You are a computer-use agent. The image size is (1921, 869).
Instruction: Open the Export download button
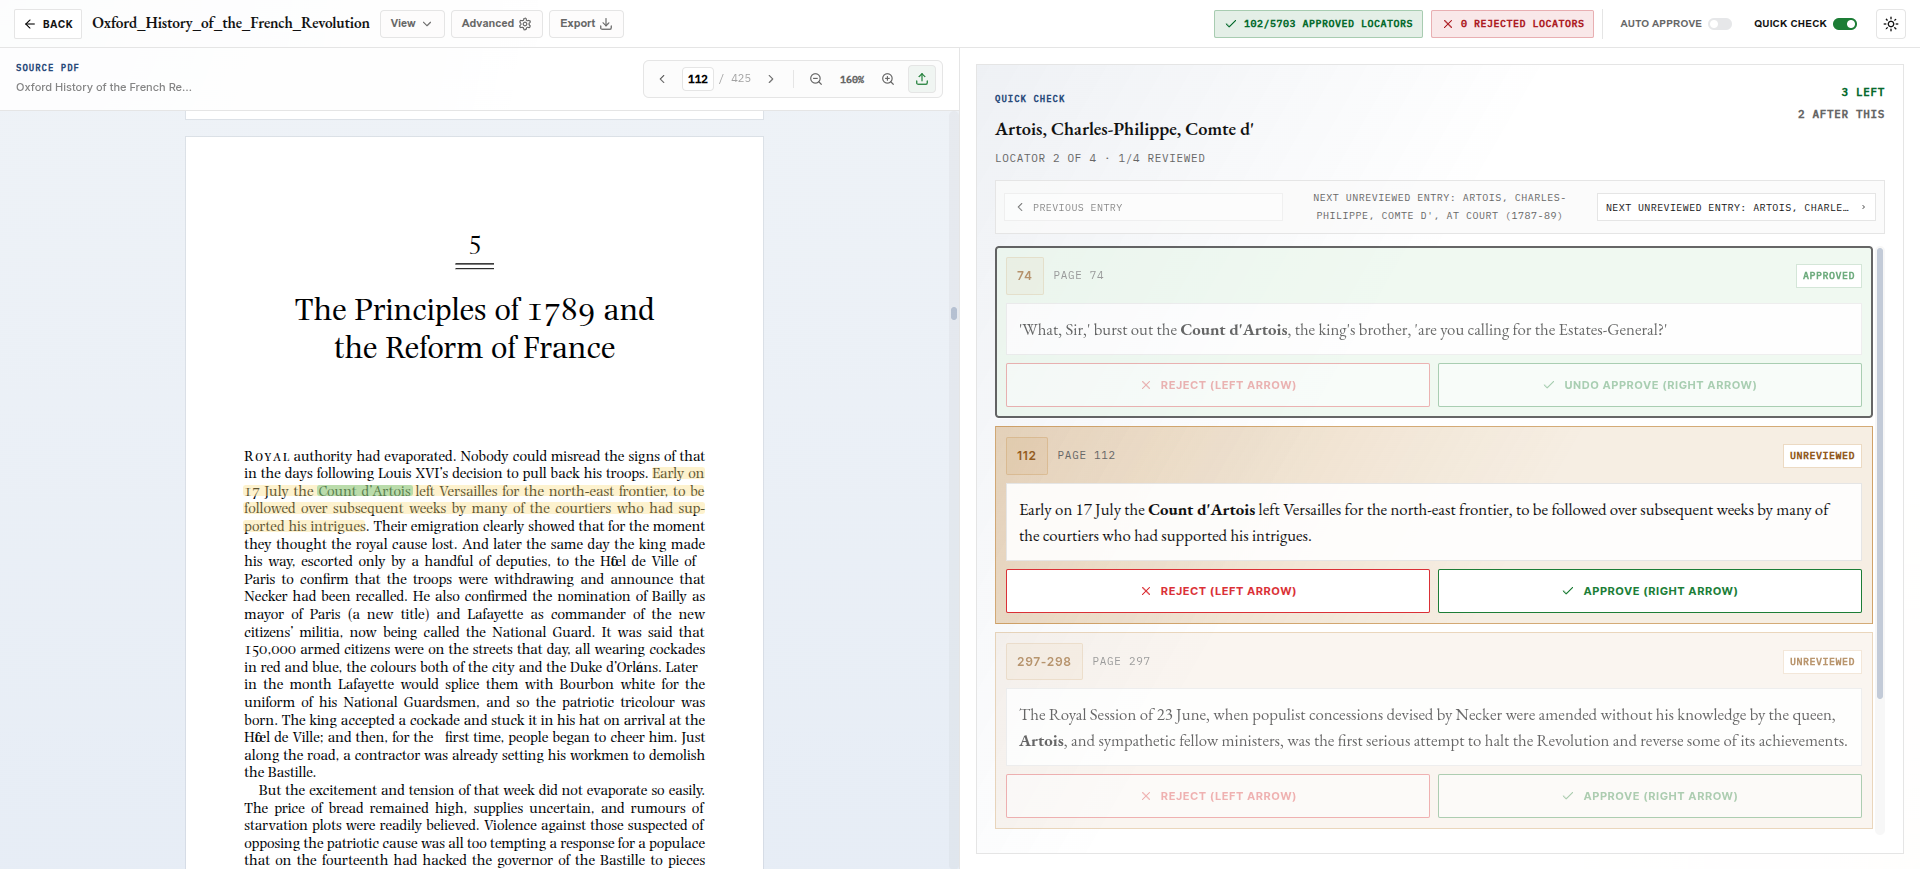[x=586, y=24]
